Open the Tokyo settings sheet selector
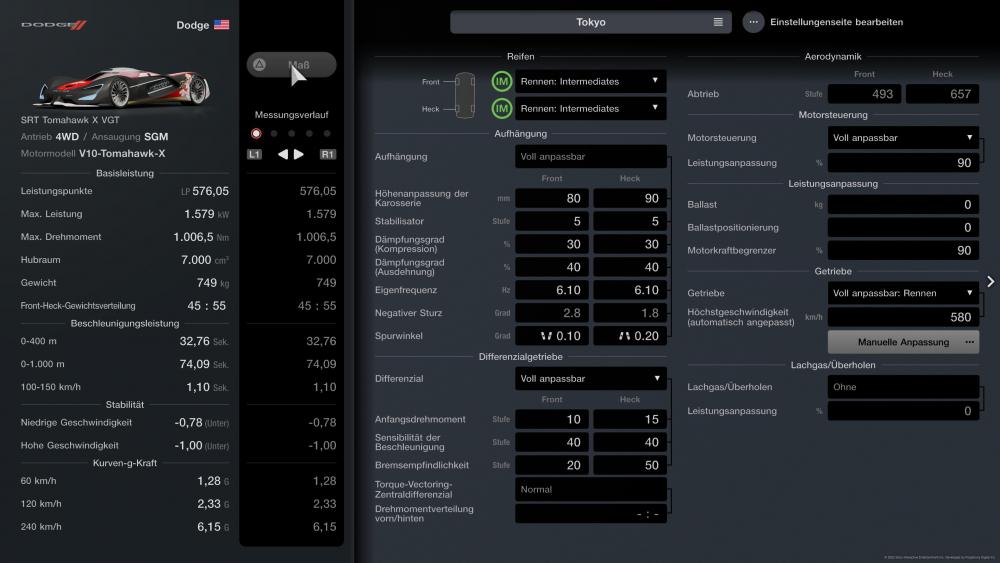The width and height of the screenshot is (1000, 563). coord(590,22)
